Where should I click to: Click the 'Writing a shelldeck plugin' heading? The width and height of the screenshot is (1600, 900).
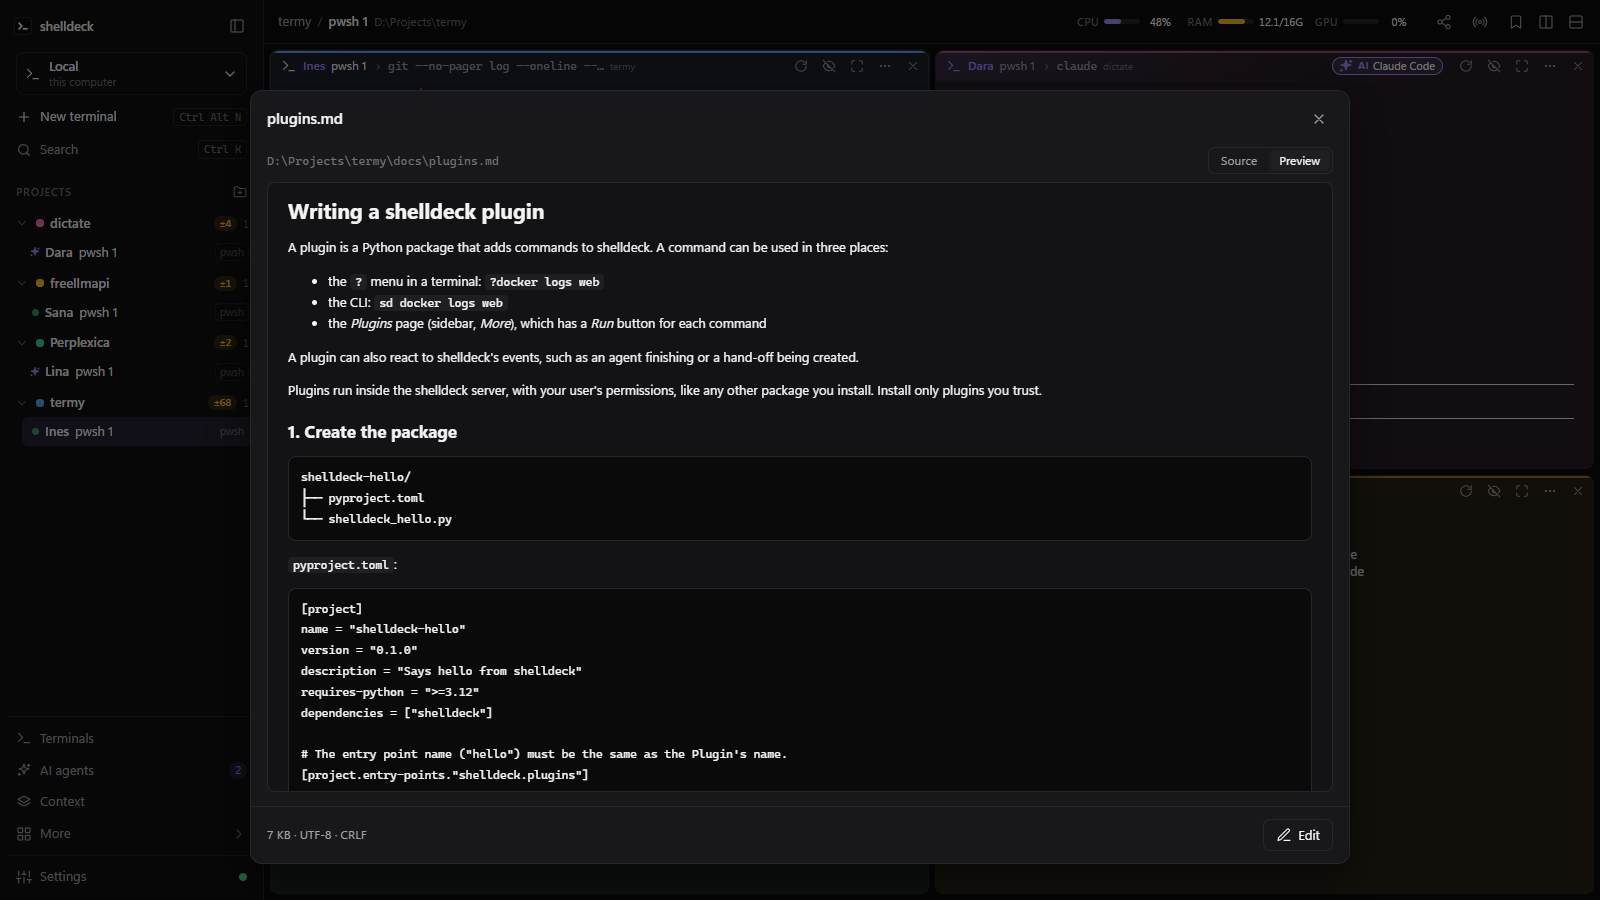click(x=416, y=212)
